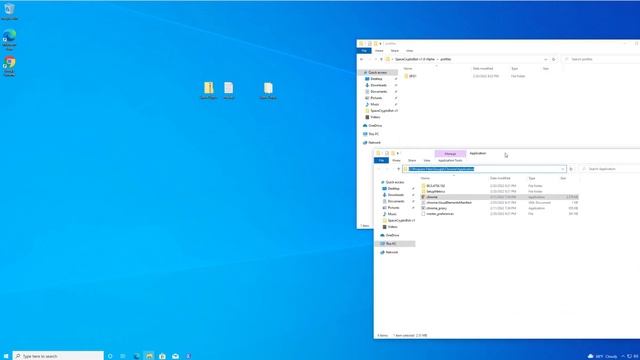This screenshot has height=360, width=640.
Task: Open File Explorer taskbar icon
Action: pos(149,356)
